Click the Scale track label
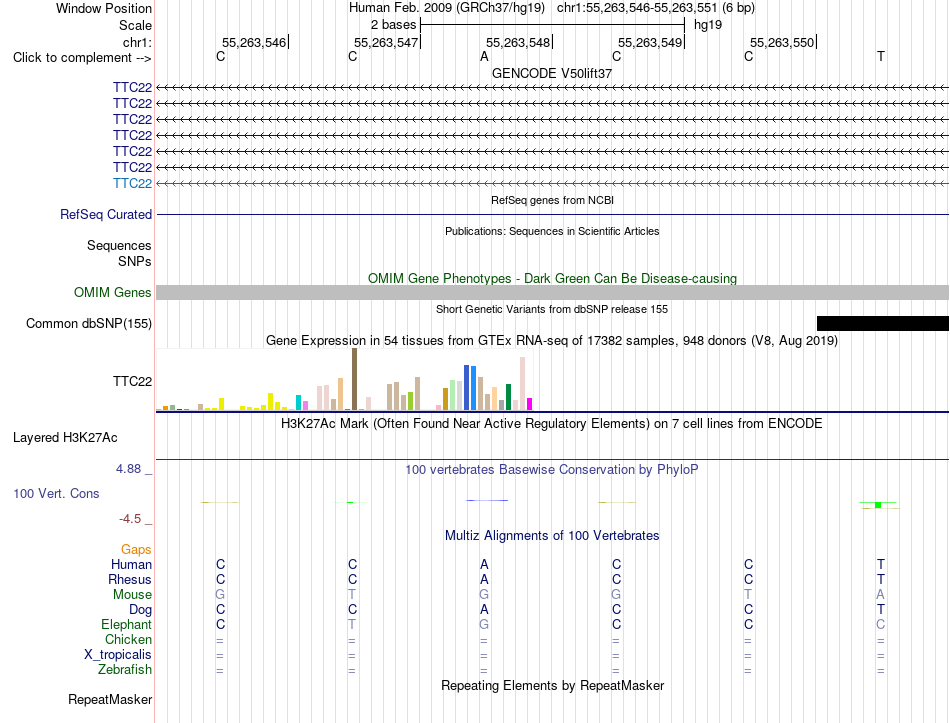Image resolution: width=950 pixels, height=723 pixels. 135,25
